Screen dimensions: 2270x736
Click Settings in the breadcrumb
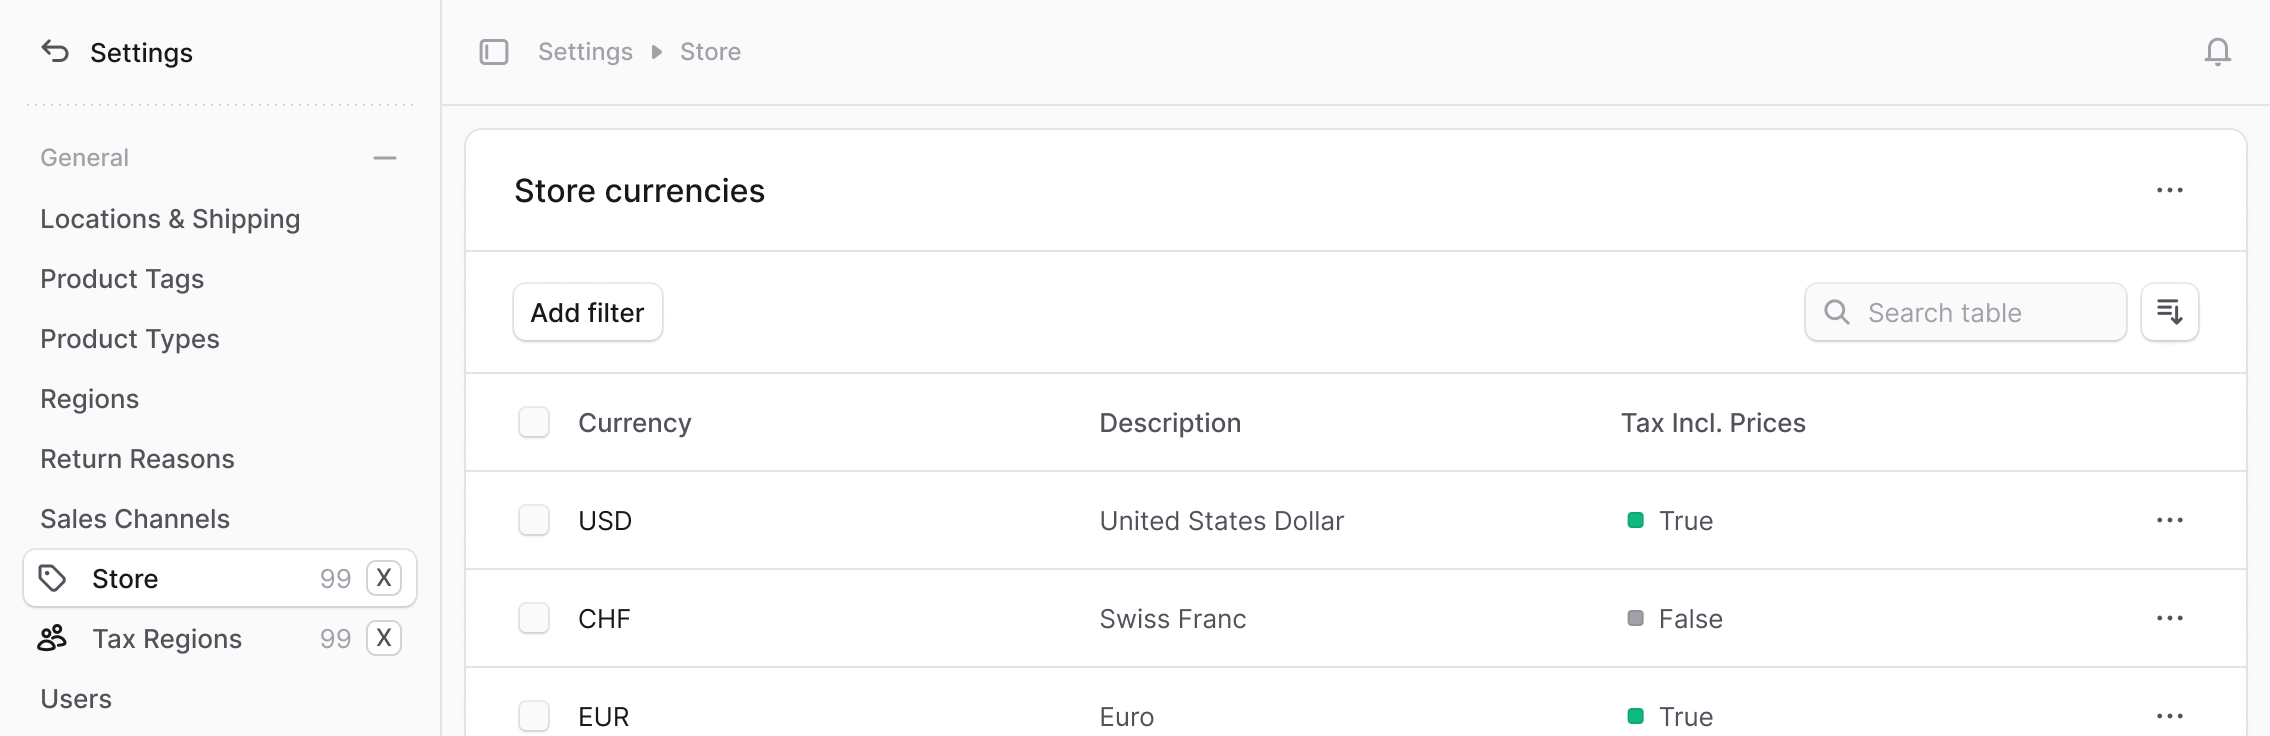585,52
